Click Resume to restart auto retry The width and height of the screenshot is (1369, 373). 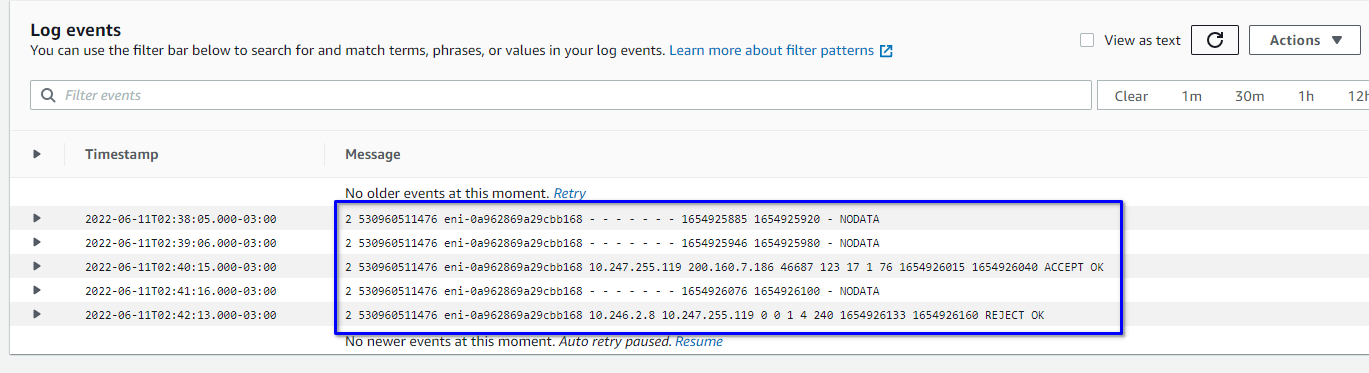click(x=698, y=341)
